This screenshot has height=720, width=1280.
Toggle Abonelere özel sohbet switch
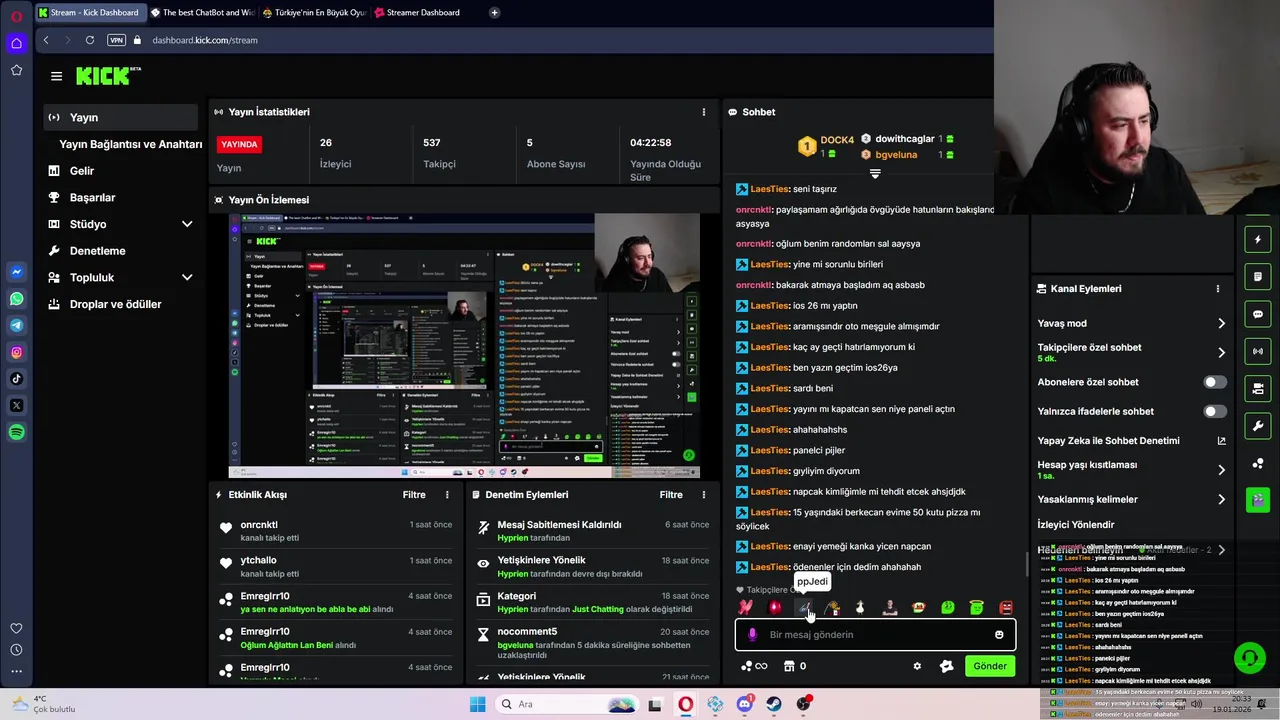click(x=1215, y=382)
